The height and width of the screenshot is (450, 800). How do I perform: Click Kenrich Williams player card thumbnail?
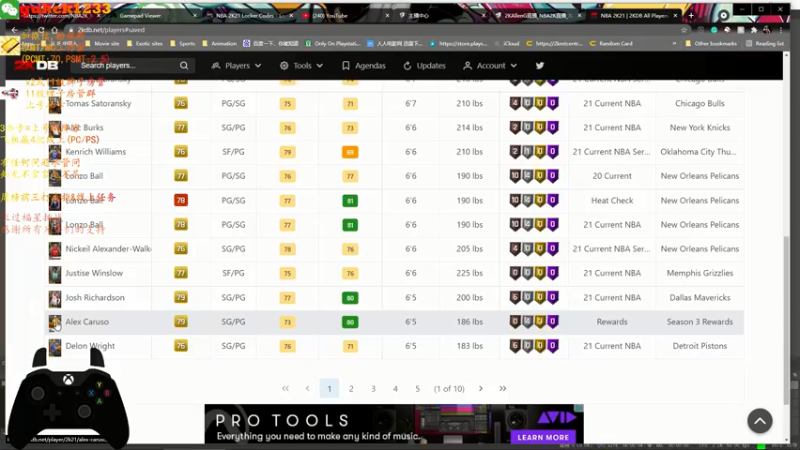pos(55,153)
